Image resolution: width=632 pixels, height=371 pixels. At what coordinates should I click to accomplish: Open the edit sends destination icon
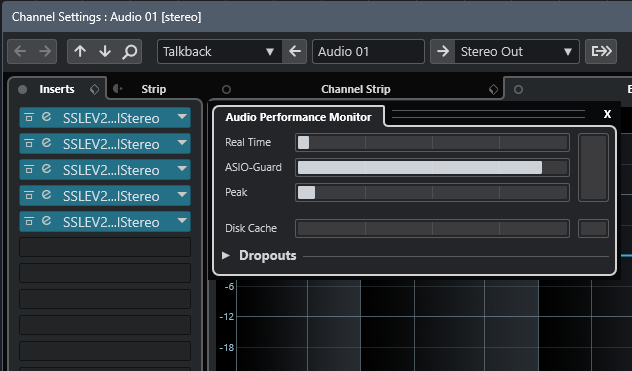click(601, 51)
